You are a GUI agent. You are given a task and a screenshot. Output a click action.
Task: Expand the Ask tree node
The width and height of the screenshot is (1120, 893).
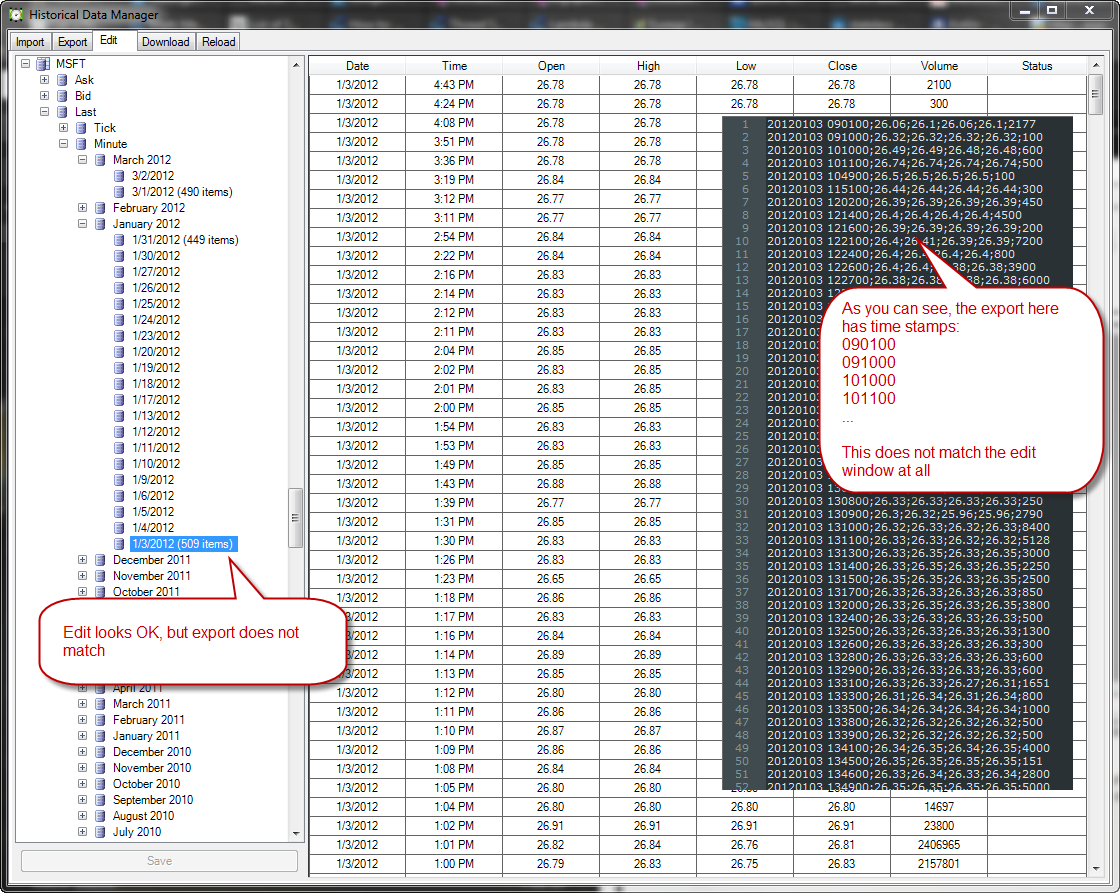pos(44,80)
